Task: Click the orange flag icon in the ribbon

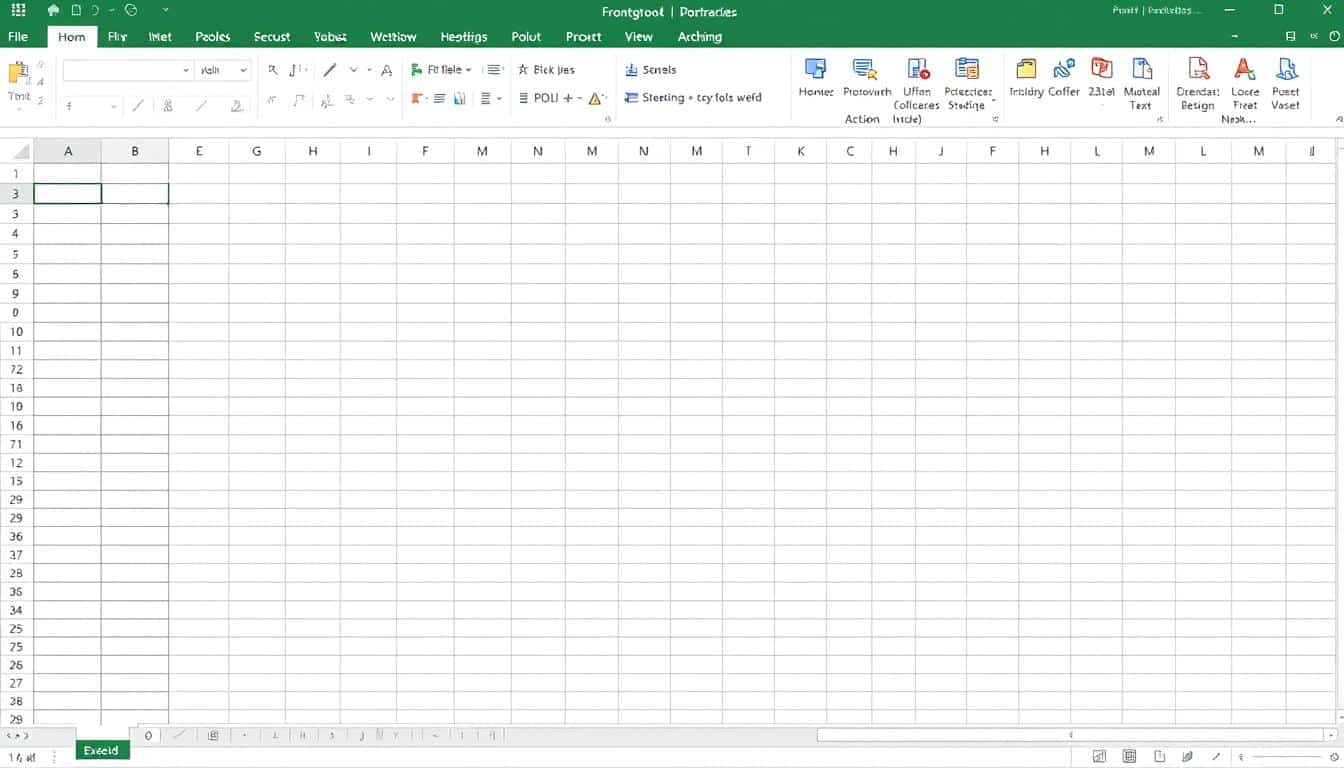Action: coord(417,98)
